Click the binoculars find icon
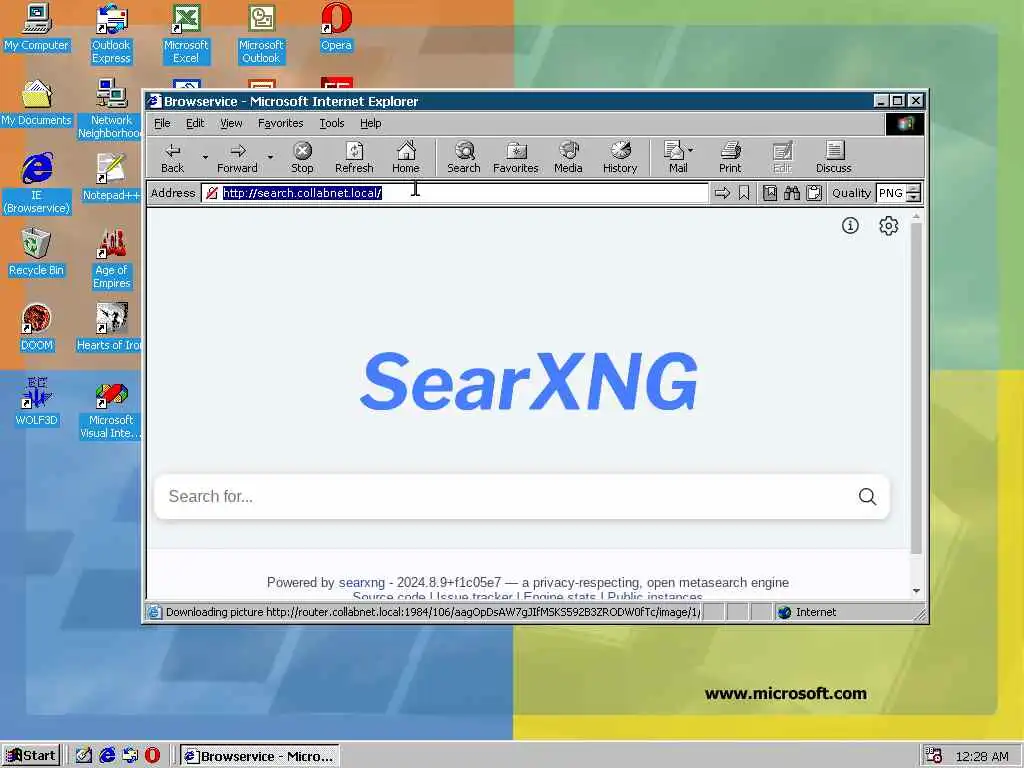The width and height of the screenshot is (1024, 768). [792, 193]
